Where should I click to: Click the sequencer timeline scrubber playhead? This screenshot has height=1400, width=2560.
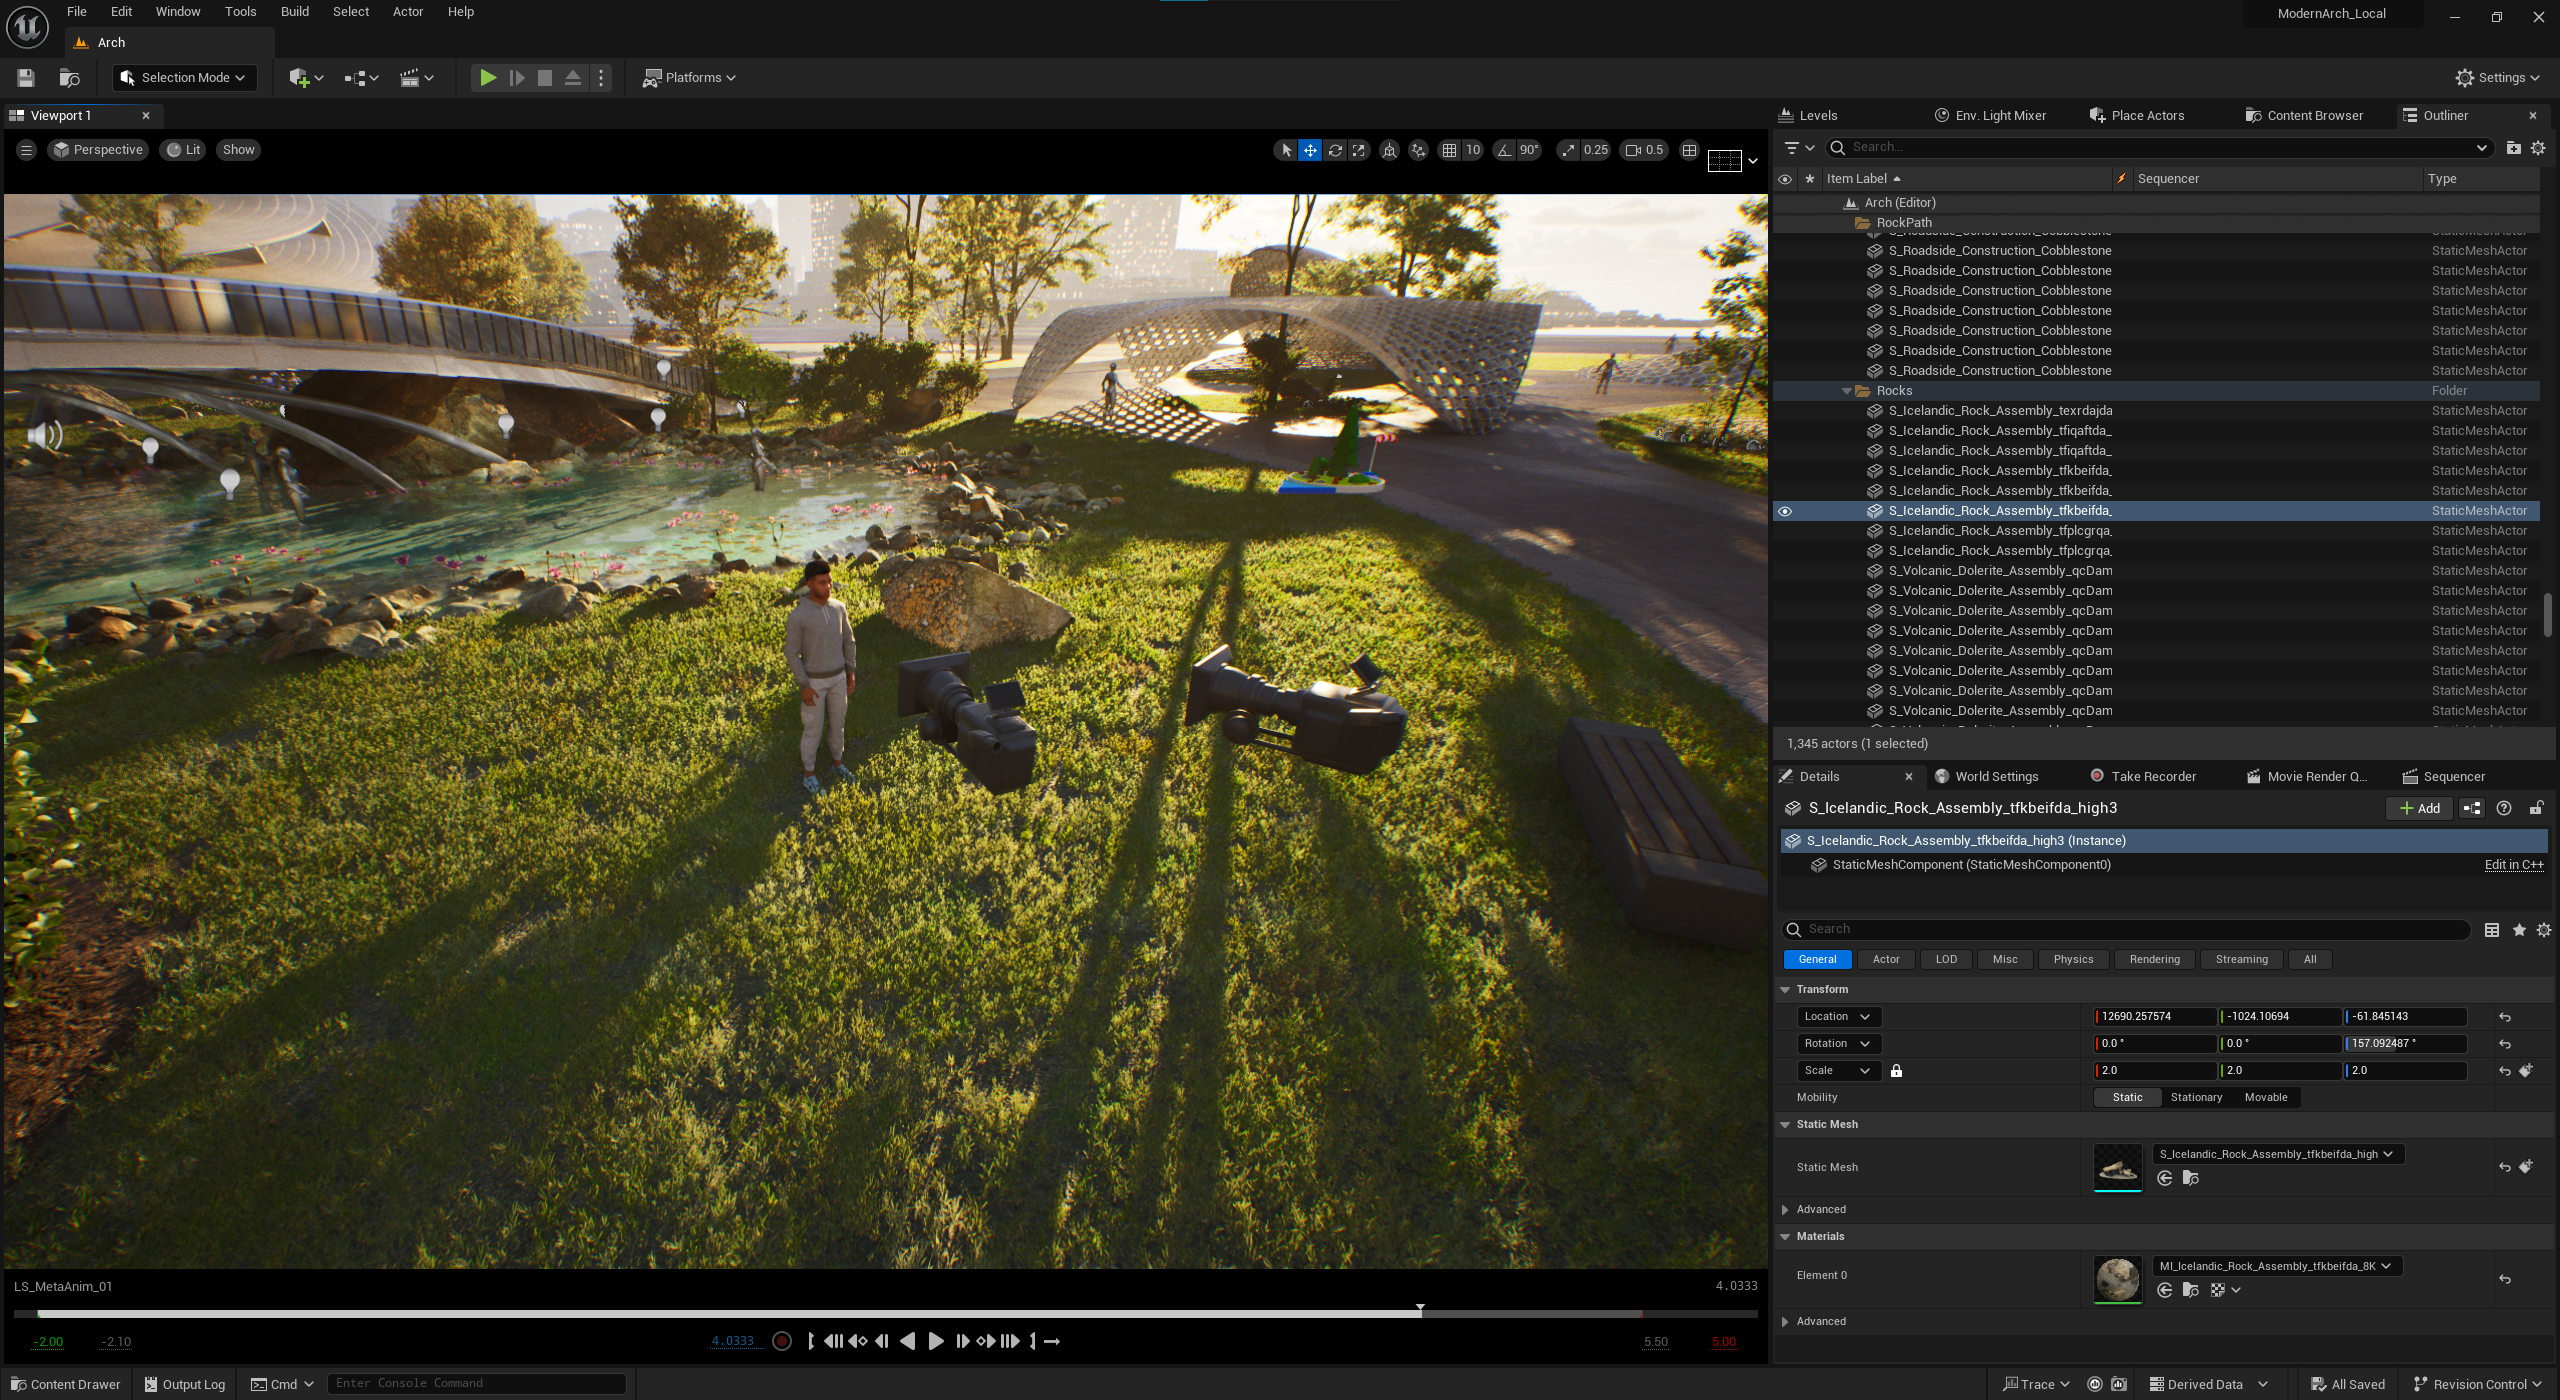click(1420, 1309)
